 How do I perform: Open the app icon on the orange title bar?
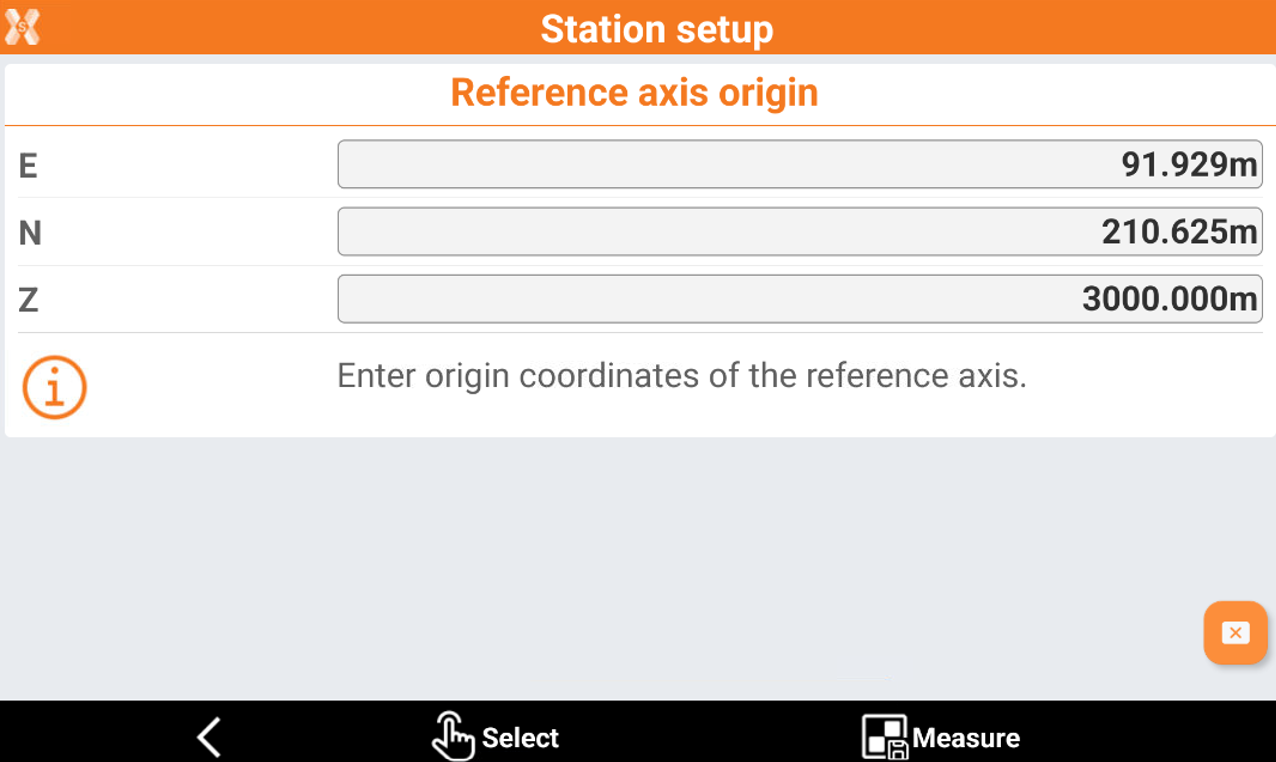(x=22, y=25)
